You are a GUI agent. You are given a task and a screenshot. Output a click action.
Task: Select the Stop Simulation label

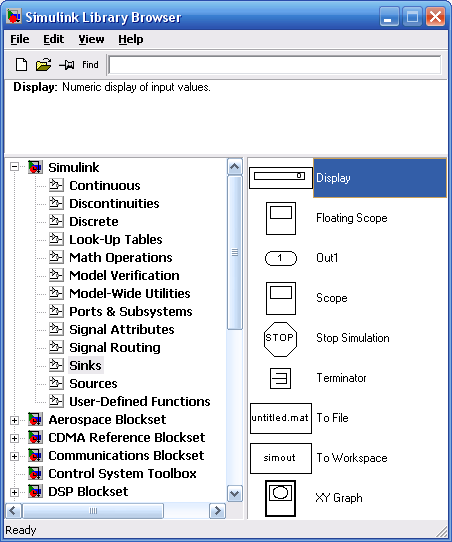click(x=352, y=338)
